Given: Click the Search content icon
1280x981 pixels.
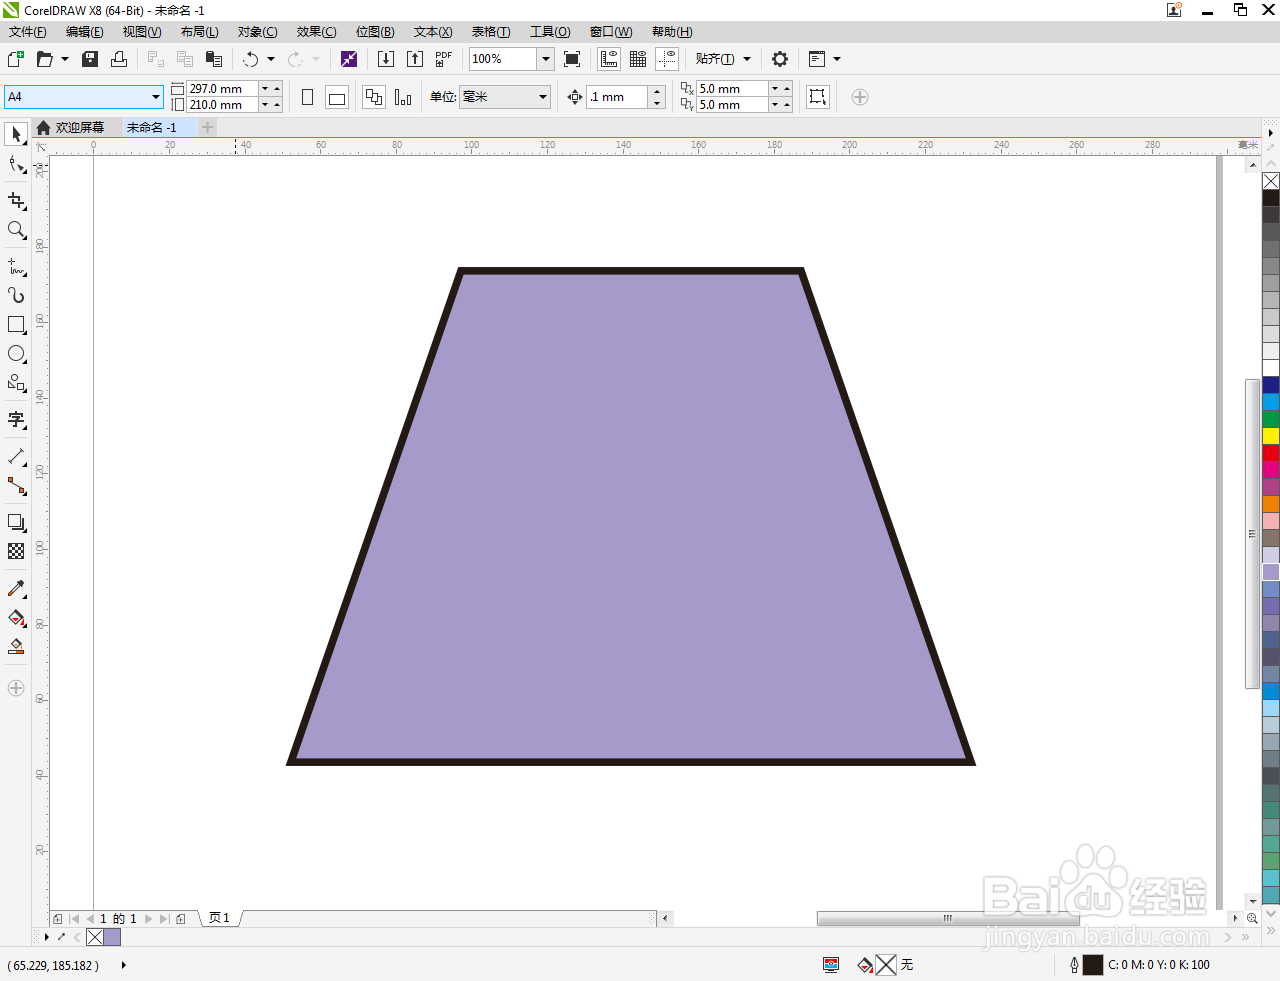Looking at the screenshot, I should (x=349, y=59).
